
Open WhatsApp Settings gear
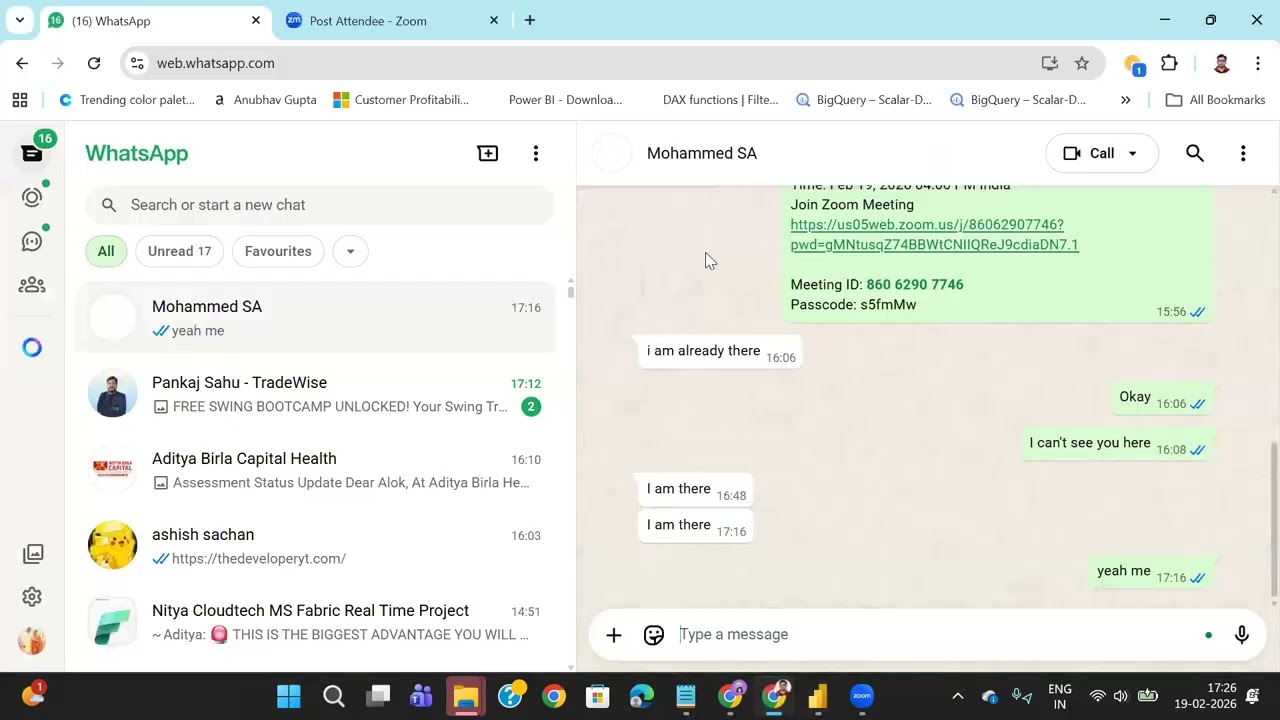(x=32, y=597)
